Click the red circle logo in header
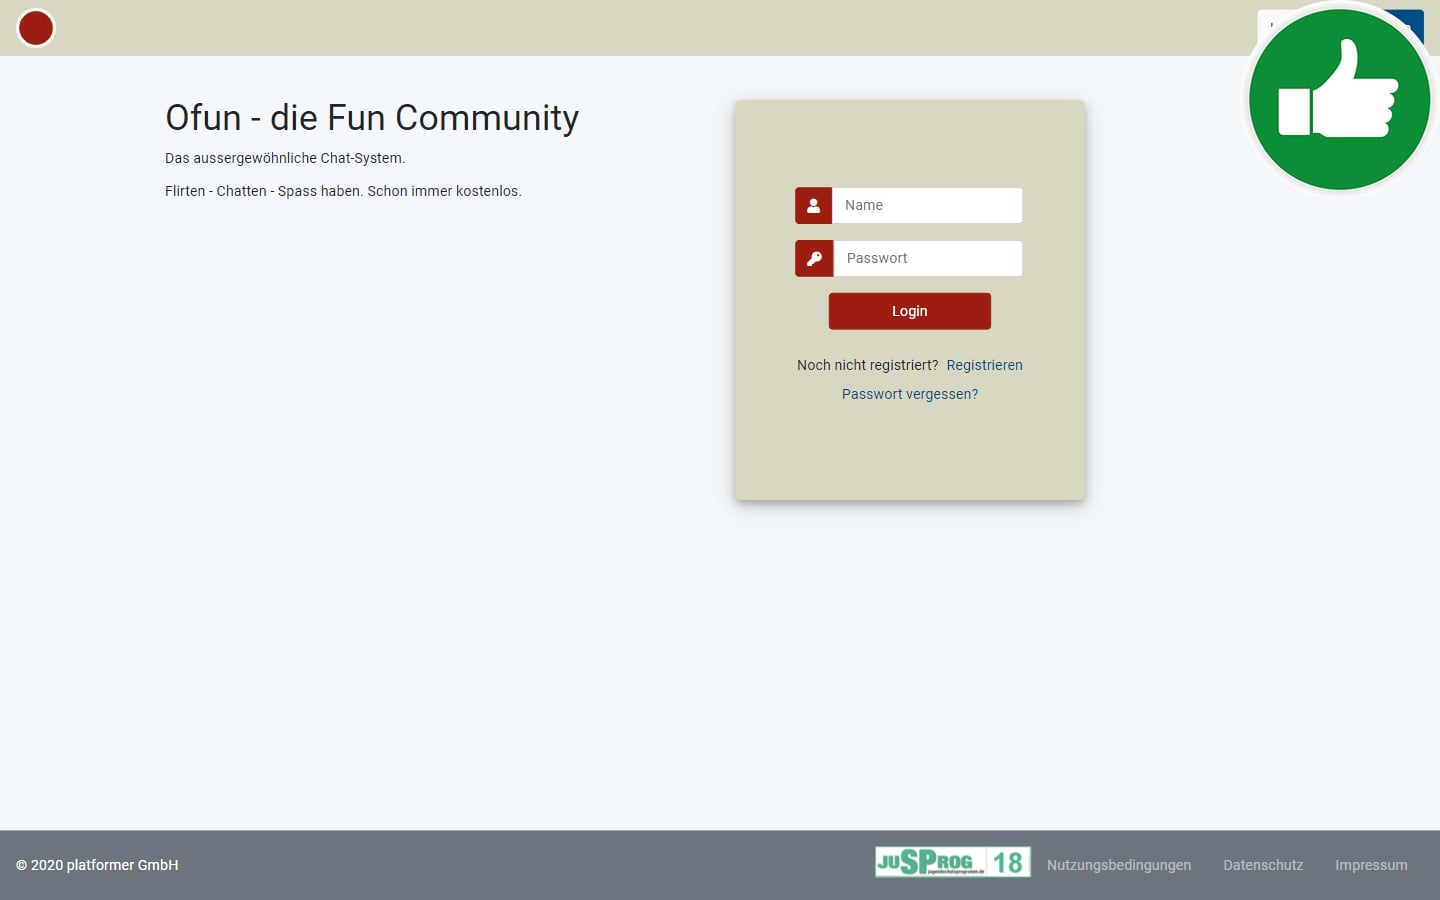 click(x=36, y=28)
